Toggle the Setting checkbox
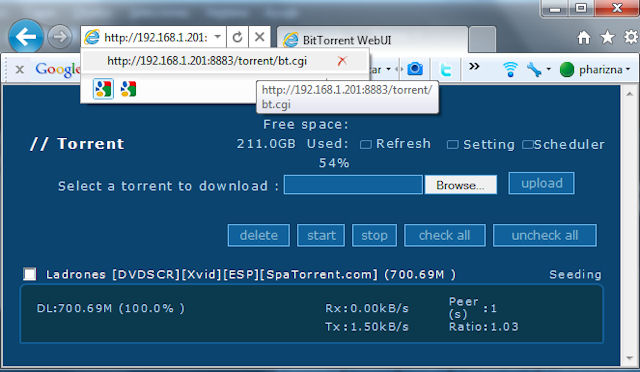 tap(453, 145)
